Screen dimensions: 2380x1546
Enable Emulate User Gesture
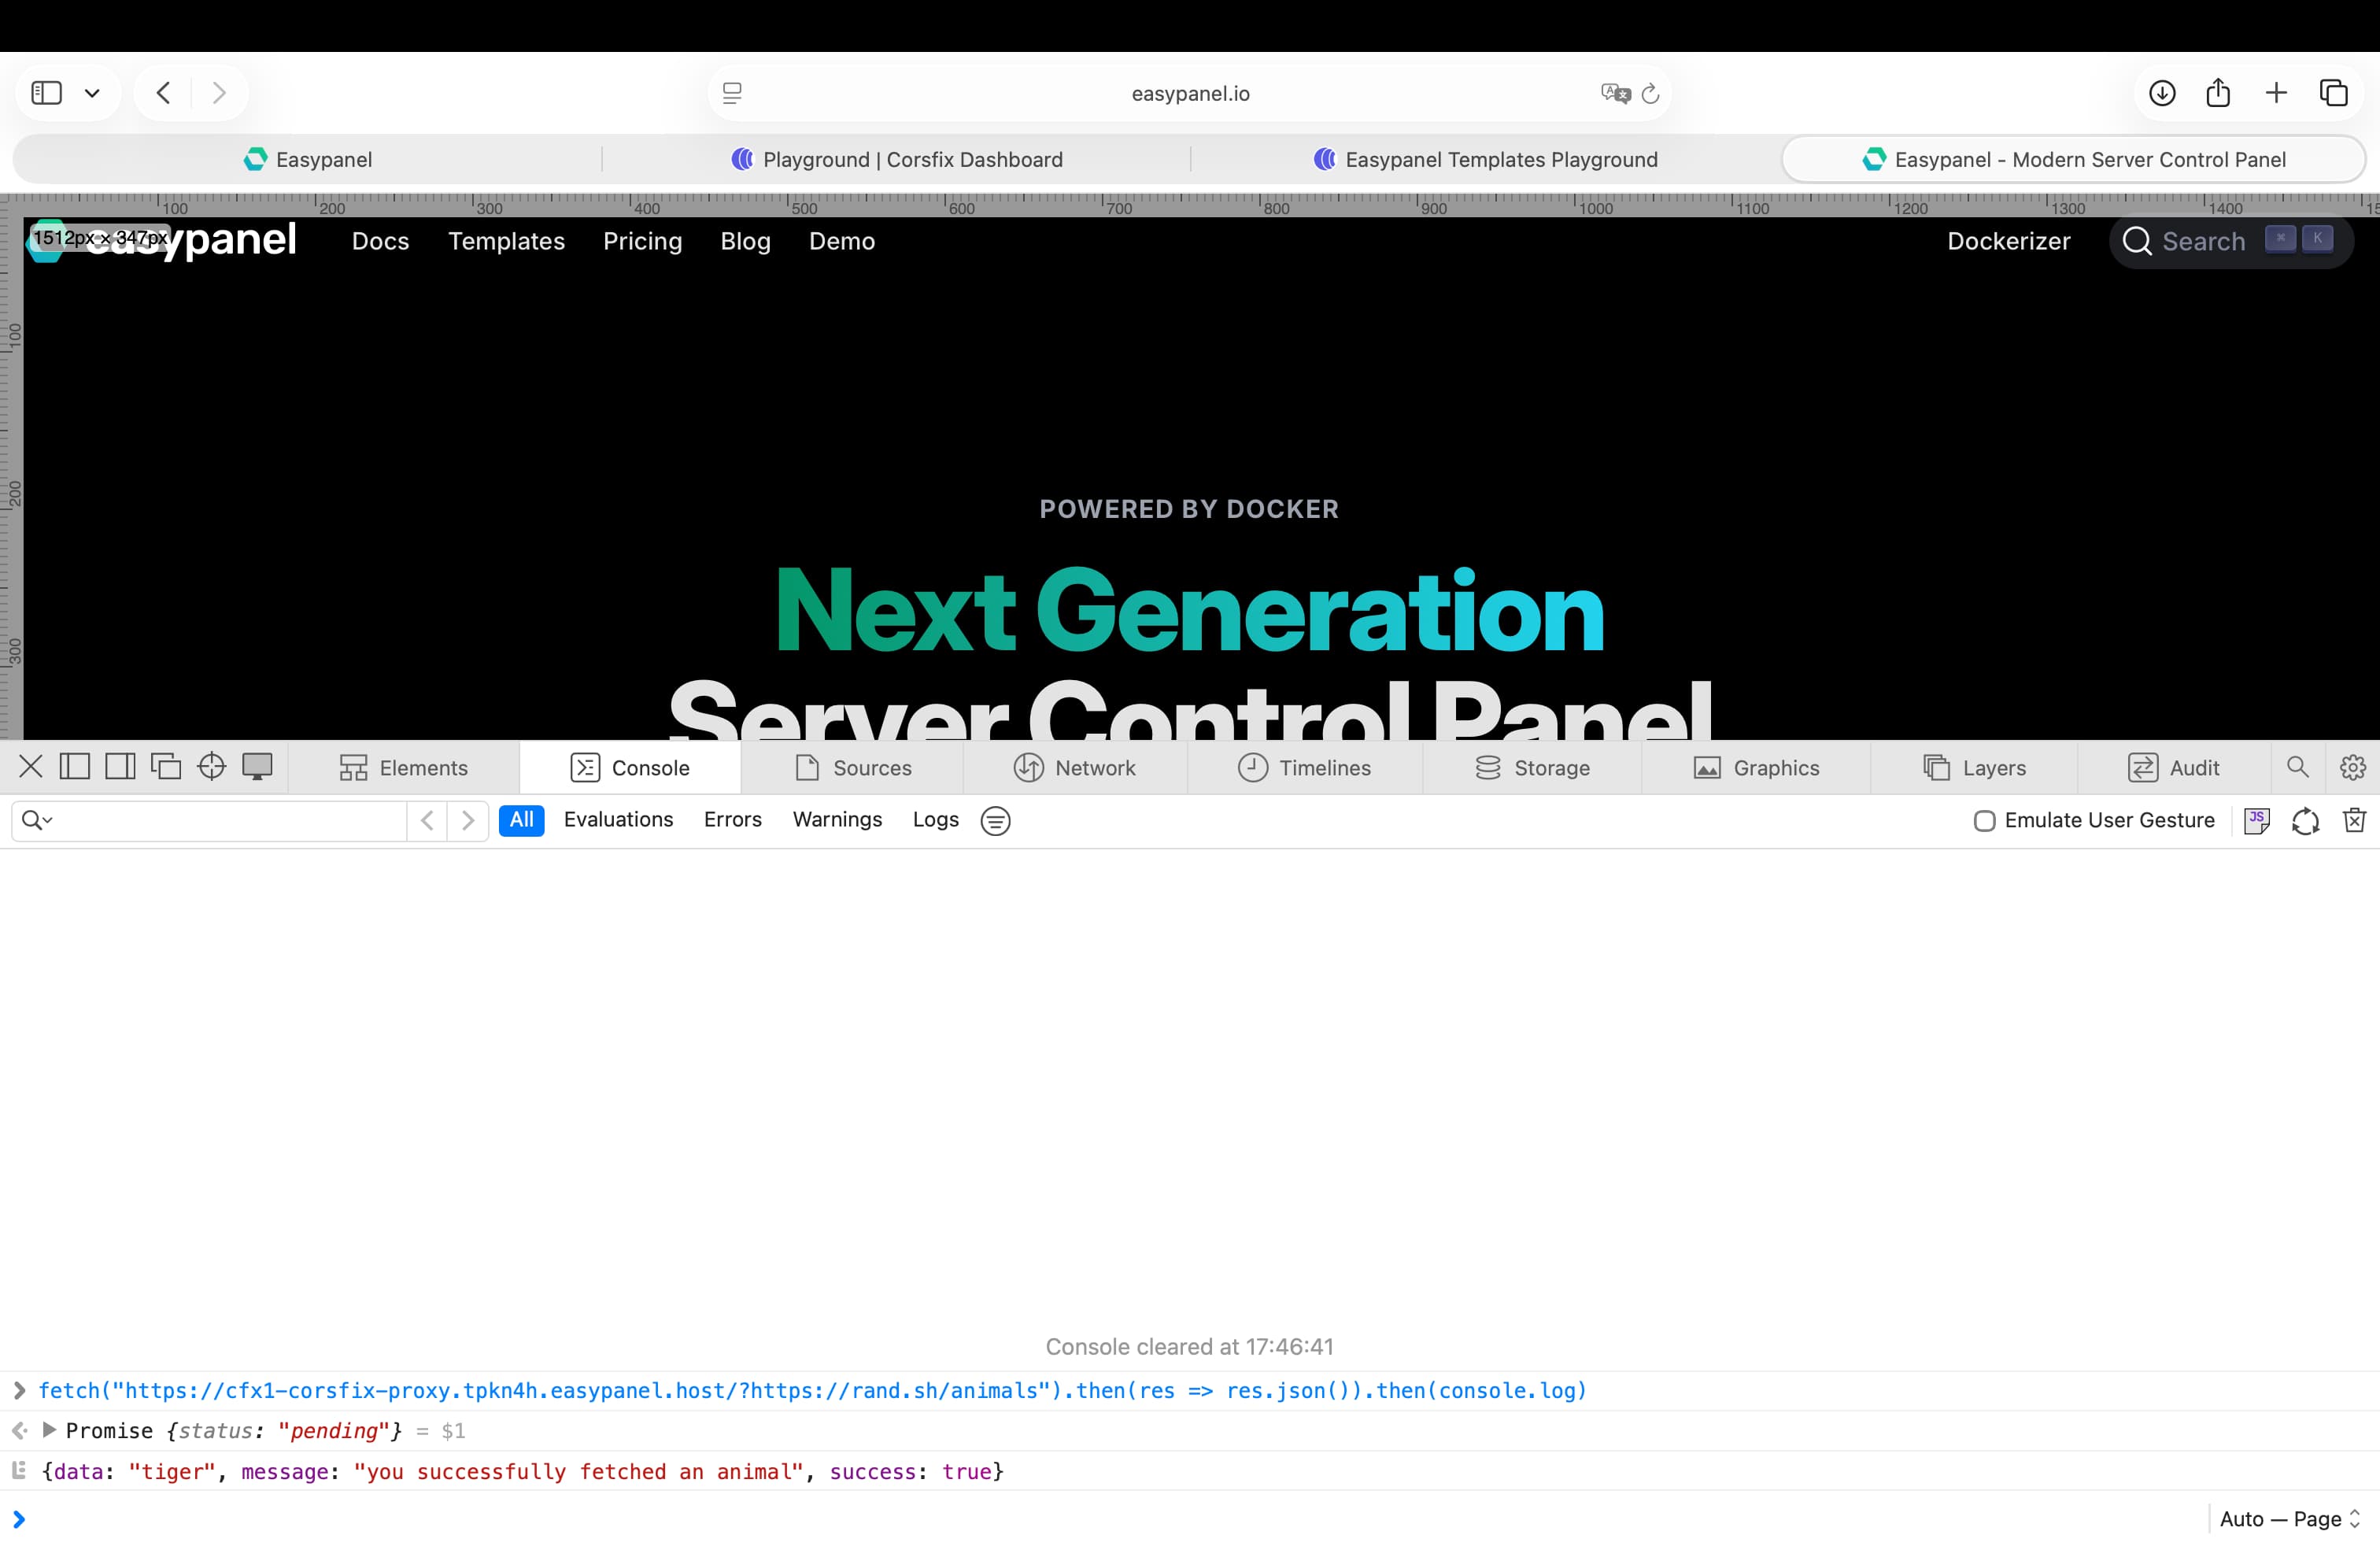click(x=1984, y=820)
